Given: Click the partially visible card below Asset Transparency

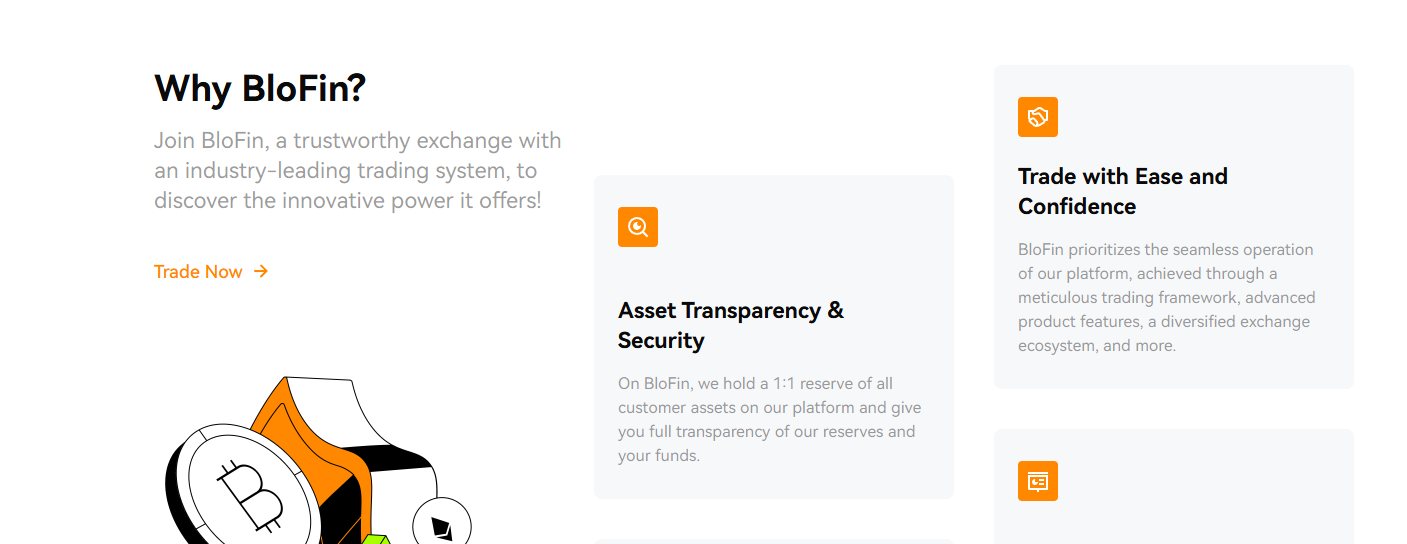Looking at the screenshot, I should click(x=774, y=541).
